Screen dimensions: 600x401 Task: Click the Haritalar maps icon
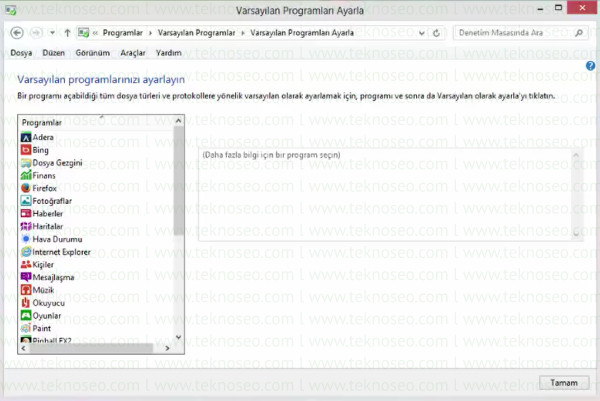[26, 227]
